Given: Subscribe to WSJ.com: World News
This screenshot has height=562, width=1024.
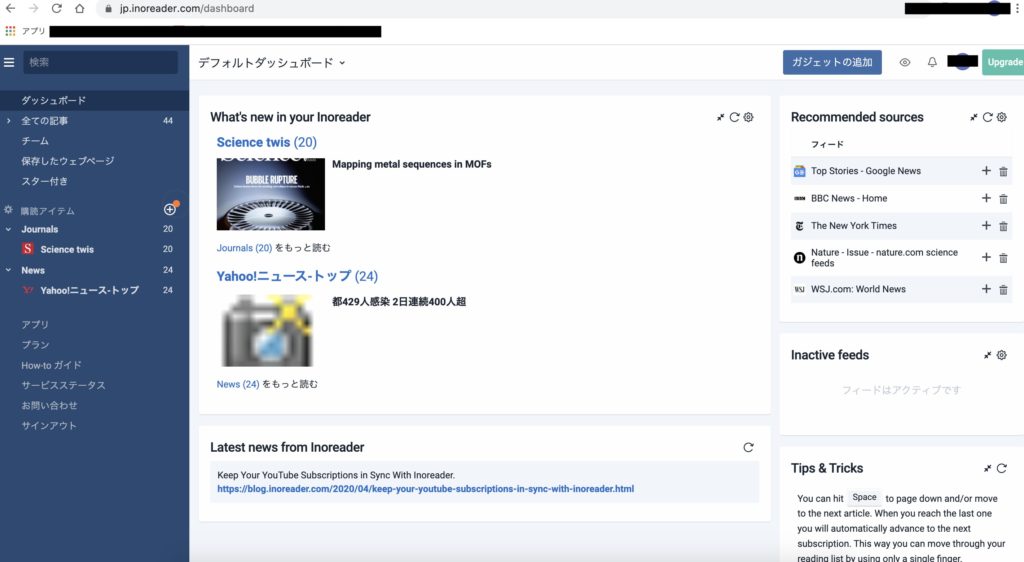Looking at the screenshot, I should coord(986,289).
